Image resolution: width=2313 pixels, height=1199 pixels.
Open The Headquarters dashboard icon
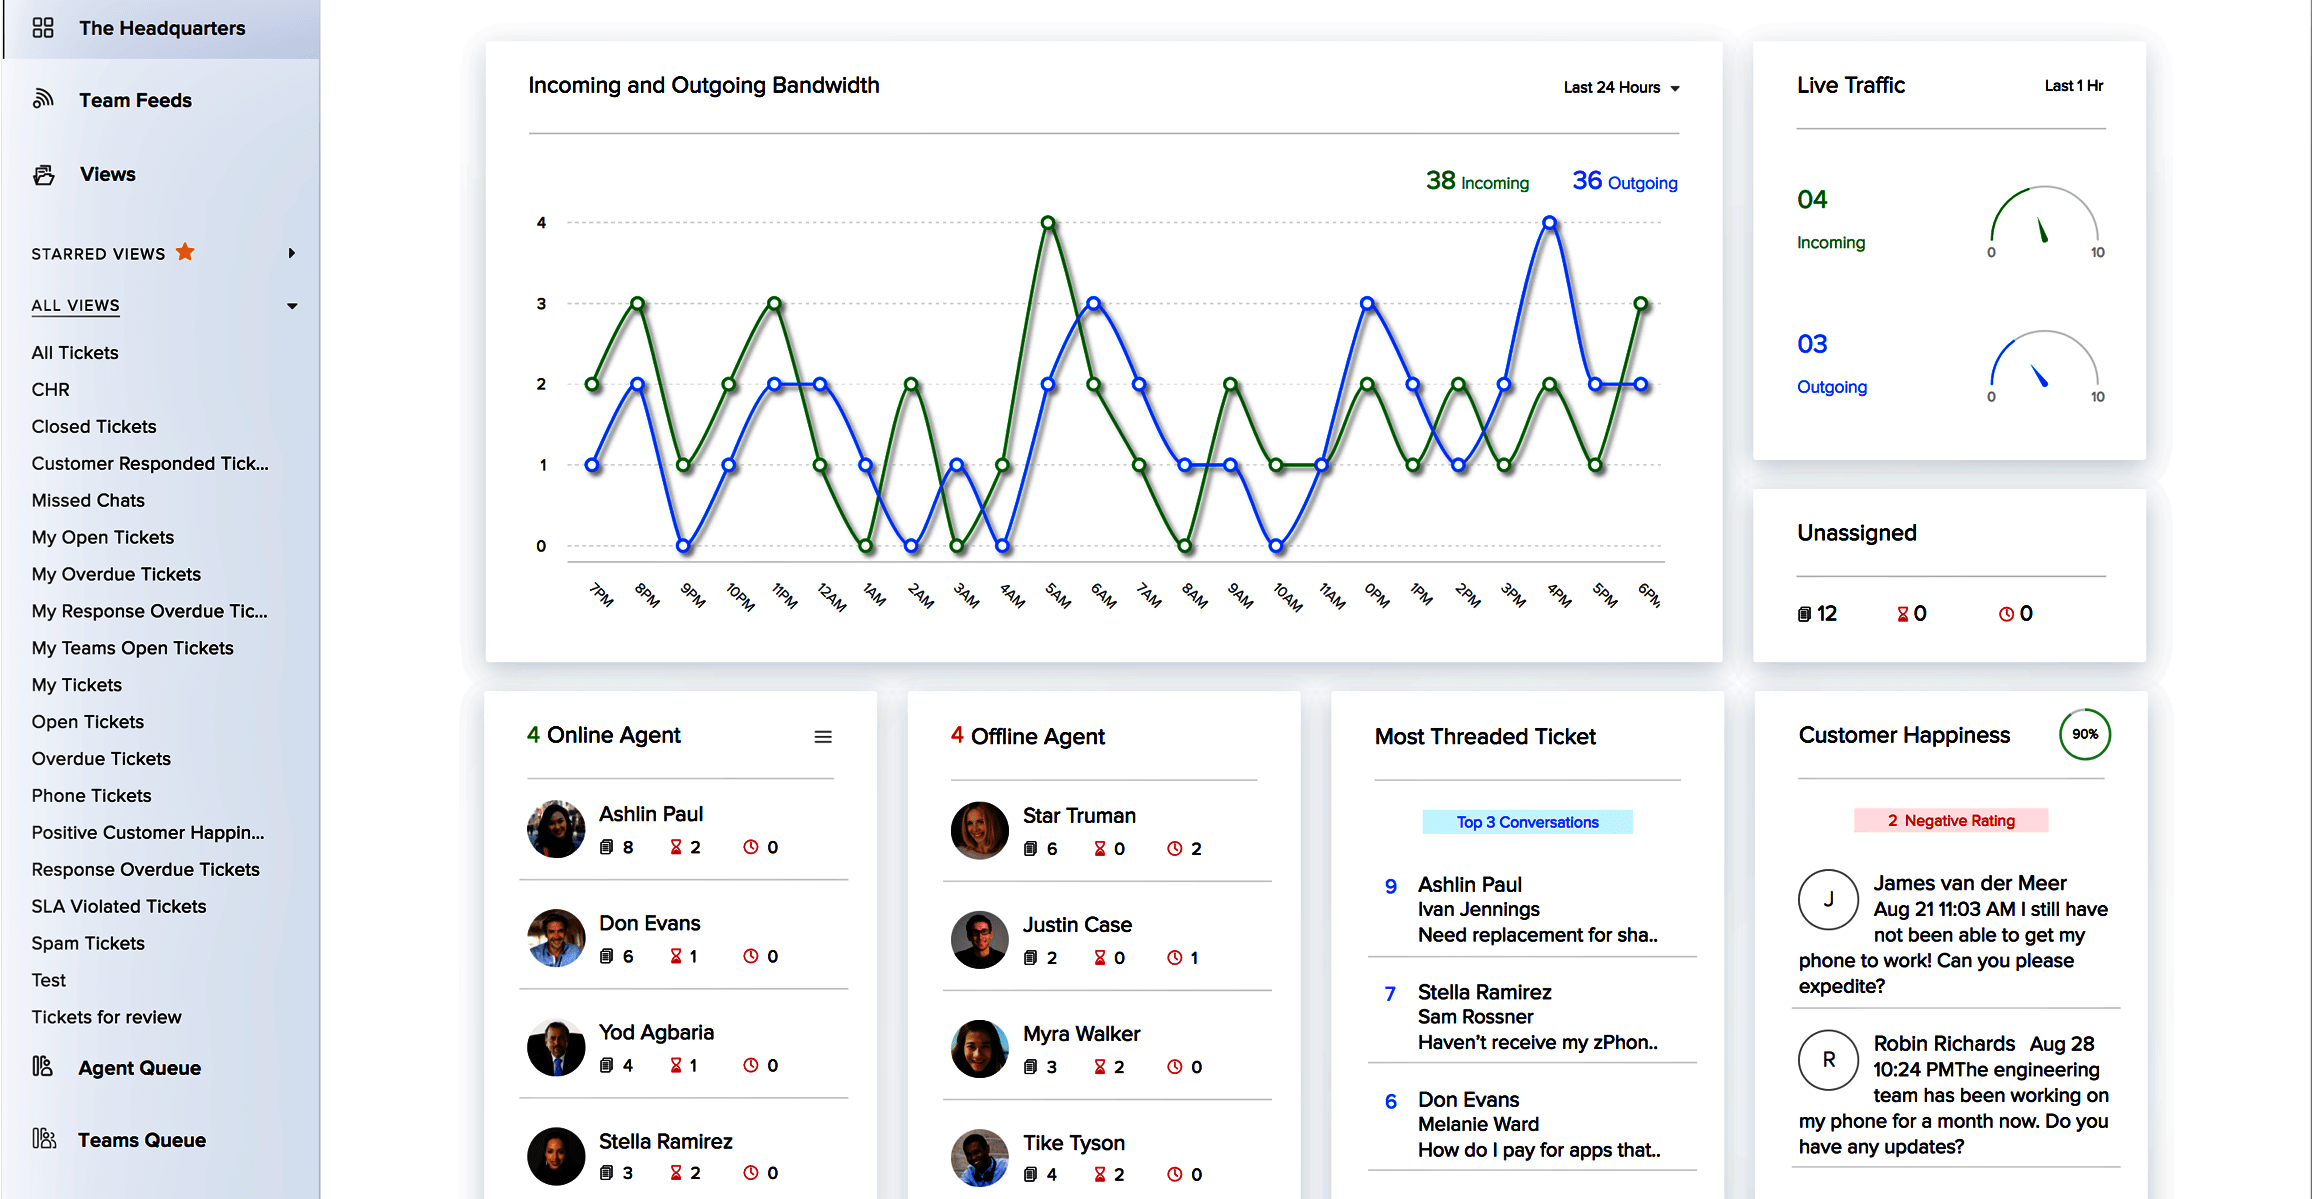coord(43,28)
